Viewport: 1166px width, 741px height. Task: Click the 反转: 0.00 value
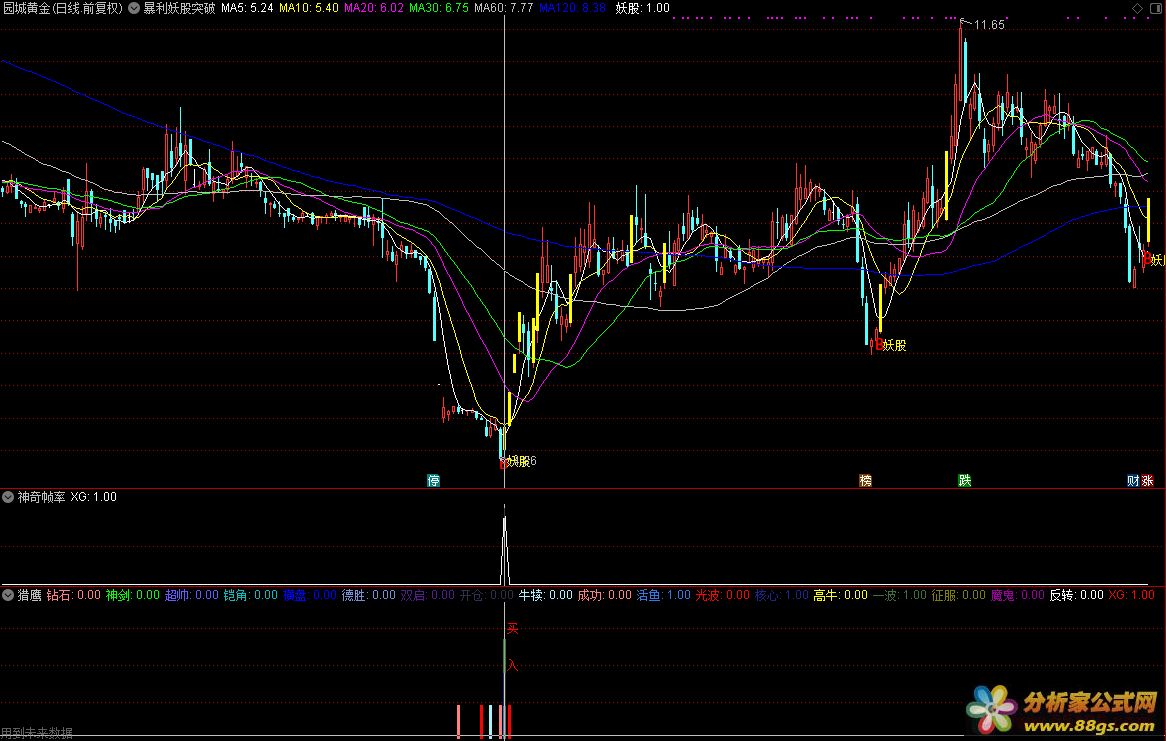[1076, 594]
